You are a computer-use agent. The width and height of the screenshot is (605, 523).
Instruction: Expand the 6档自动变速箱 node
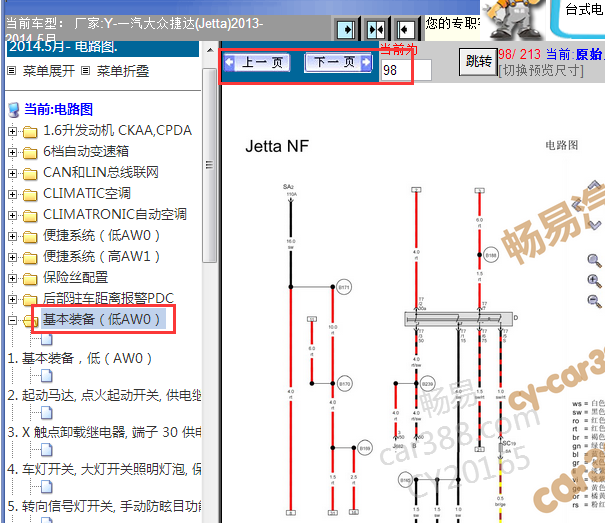(12, 152)
